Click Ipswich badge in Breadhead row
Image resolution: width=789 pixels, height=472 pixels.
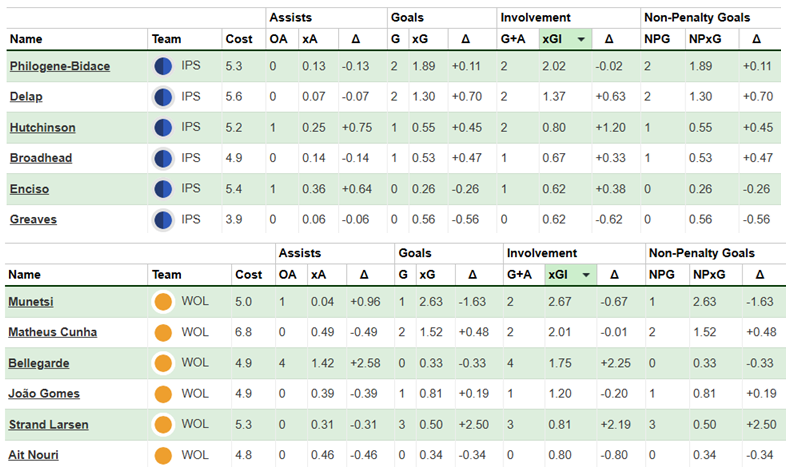(x=163, y=158)
